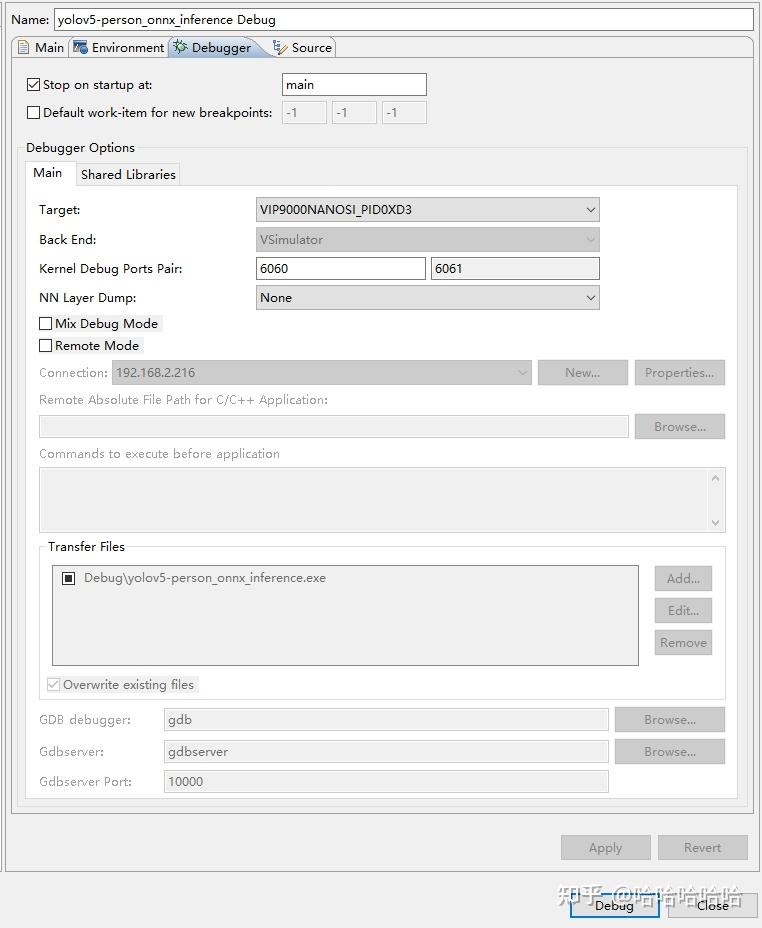Switch to the Main configuration tab
The width and height of the screenshot is (762, 928).
coord(40,48)
